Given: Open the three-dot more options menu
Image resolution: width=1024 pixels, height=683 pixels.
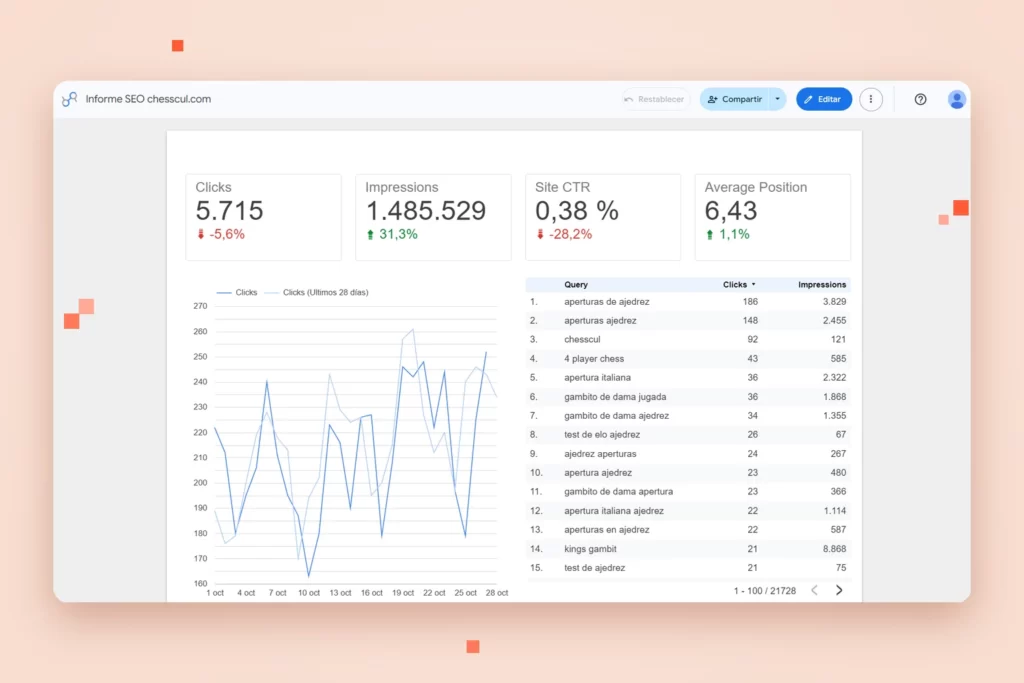Looking at the screenshot, I should 871,99.
